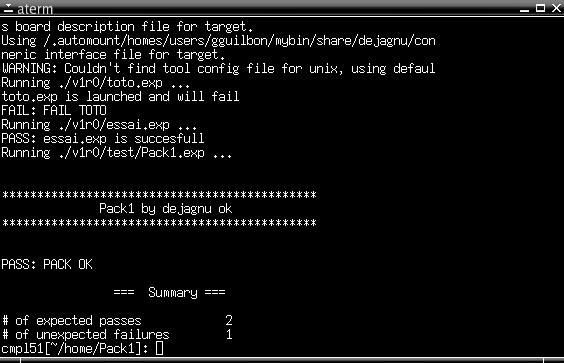Click the dejagnu path in Using line
This screenshot has width=564, height=363.
tap(239, 41)
